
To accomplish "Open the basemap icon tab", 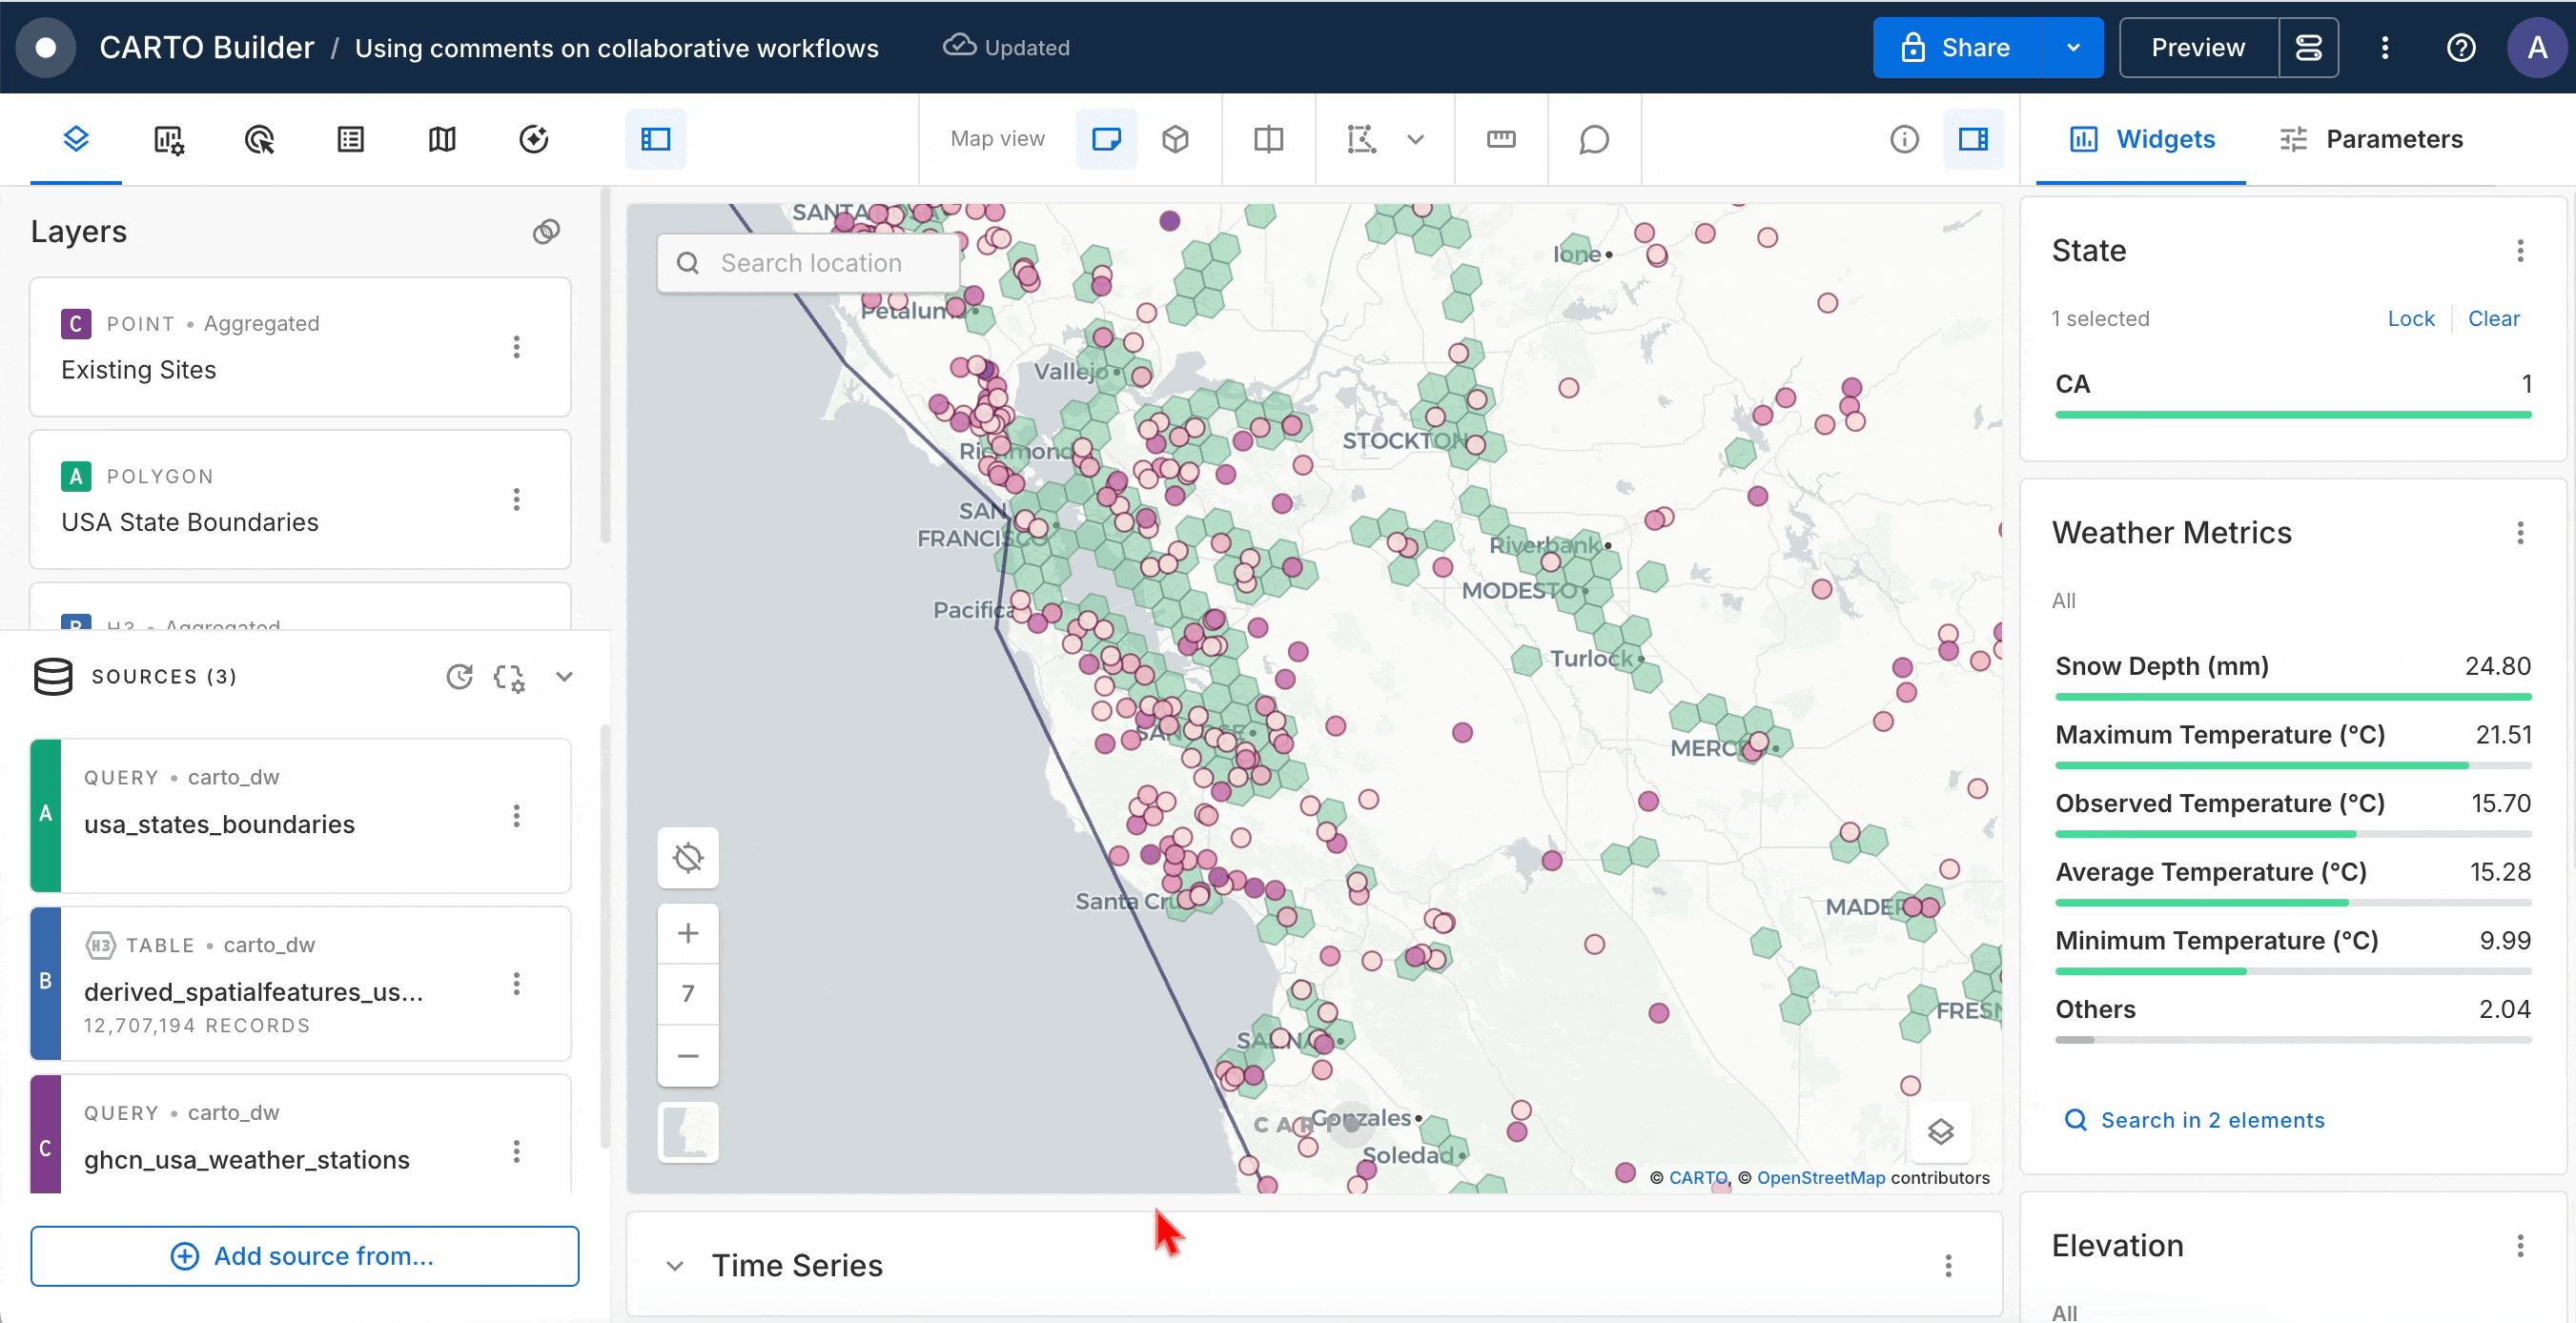I will pos(442,139).
